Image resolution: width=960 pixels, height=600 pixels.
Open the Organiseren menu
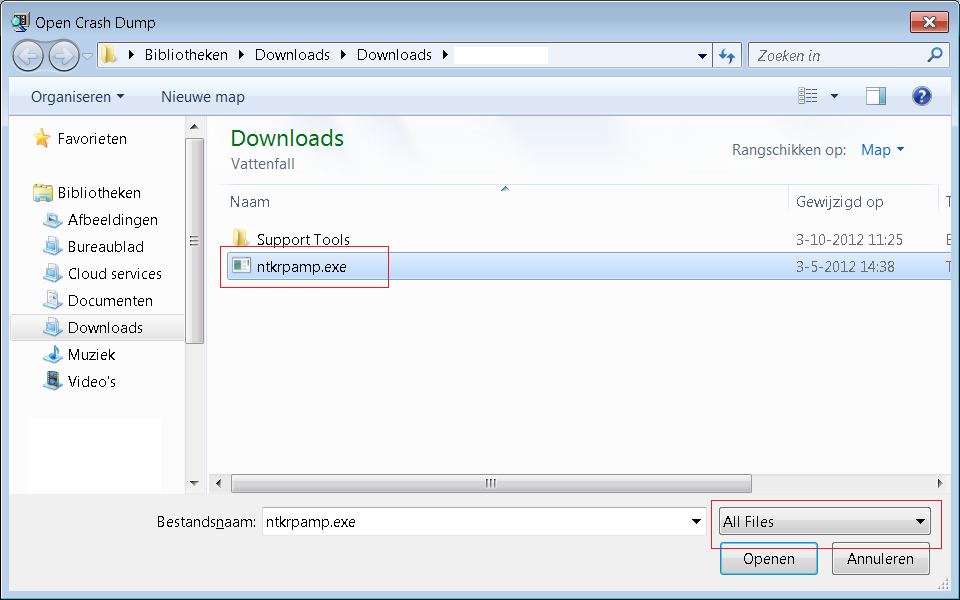click(77, 97)
